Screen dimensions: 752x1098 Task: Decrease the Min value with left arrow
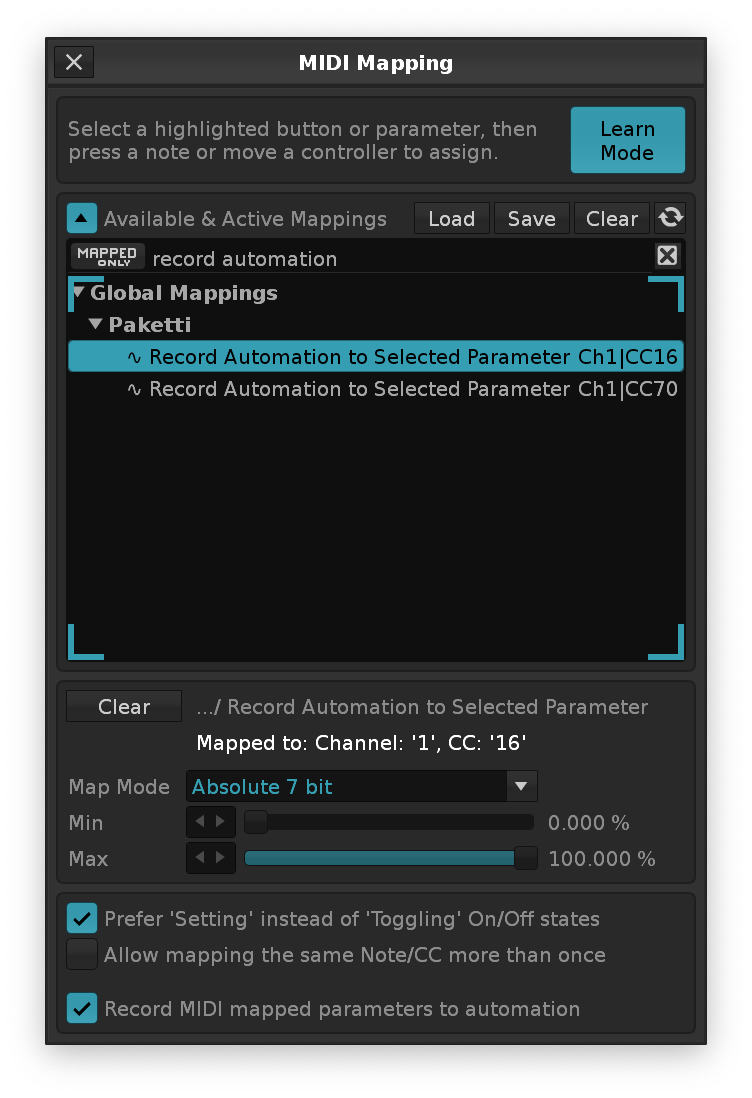[x=200, y=822]
